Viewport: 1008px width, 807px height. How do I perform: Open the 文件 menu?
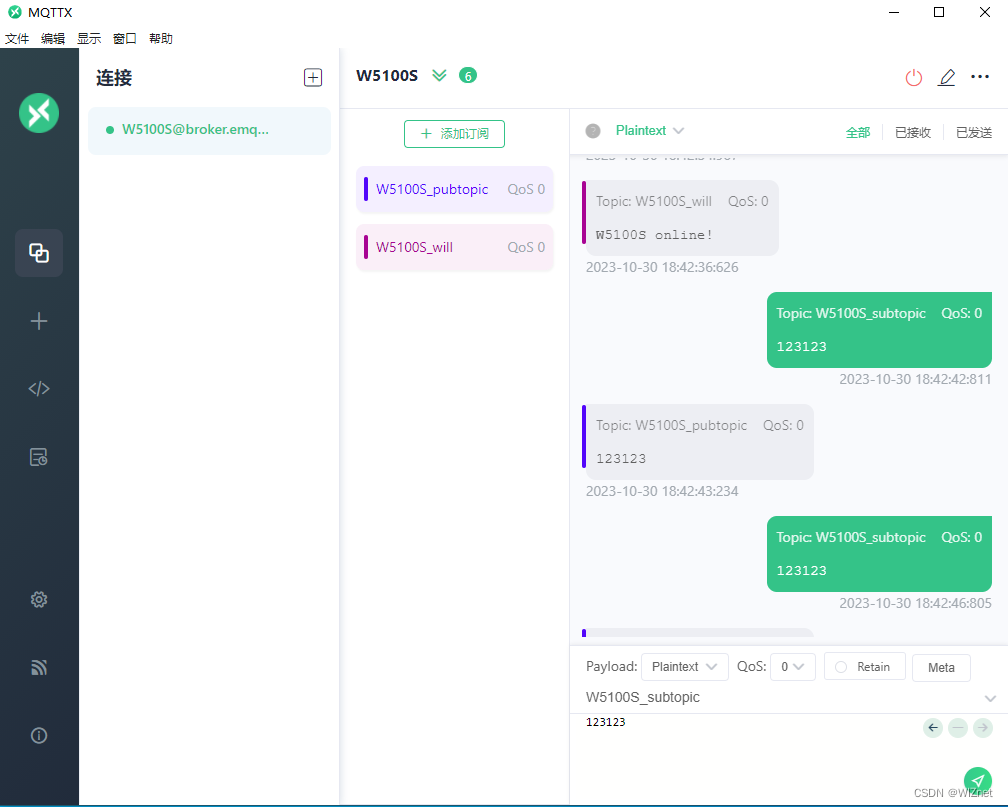17,39
